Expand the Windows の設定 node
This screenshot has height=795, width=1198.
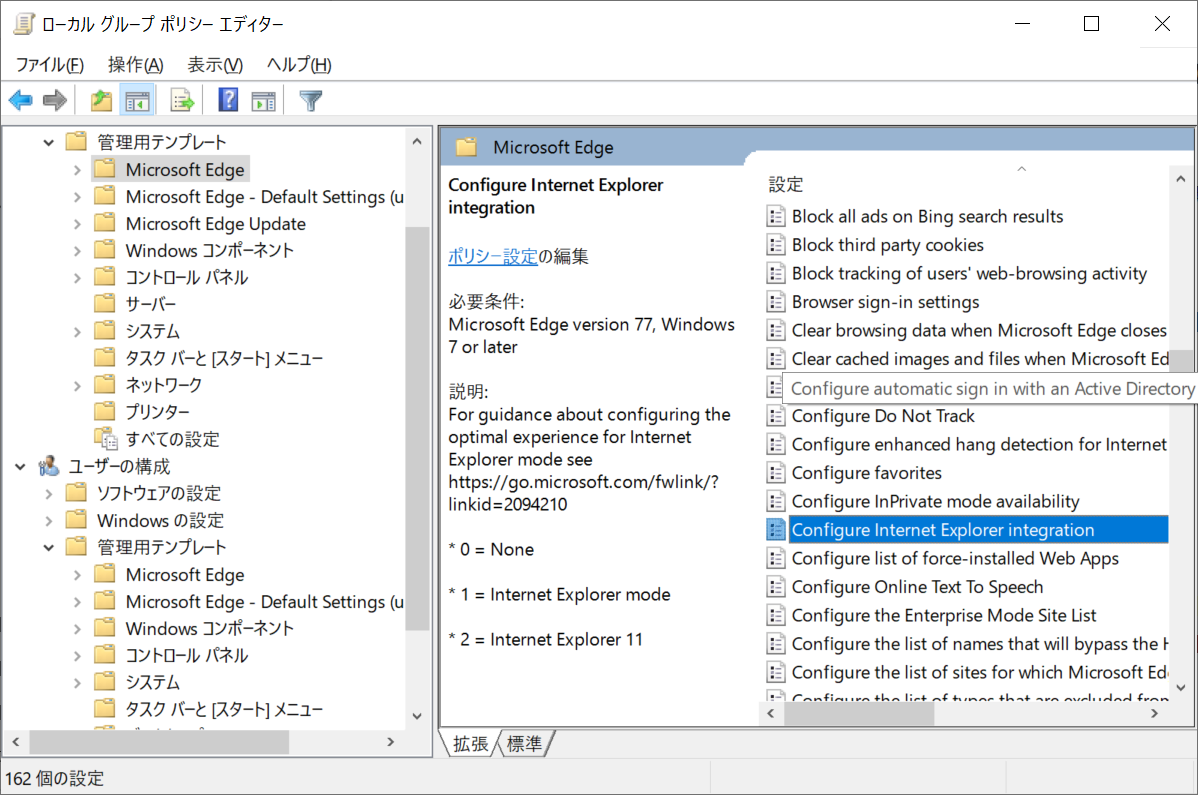point(49,521)
